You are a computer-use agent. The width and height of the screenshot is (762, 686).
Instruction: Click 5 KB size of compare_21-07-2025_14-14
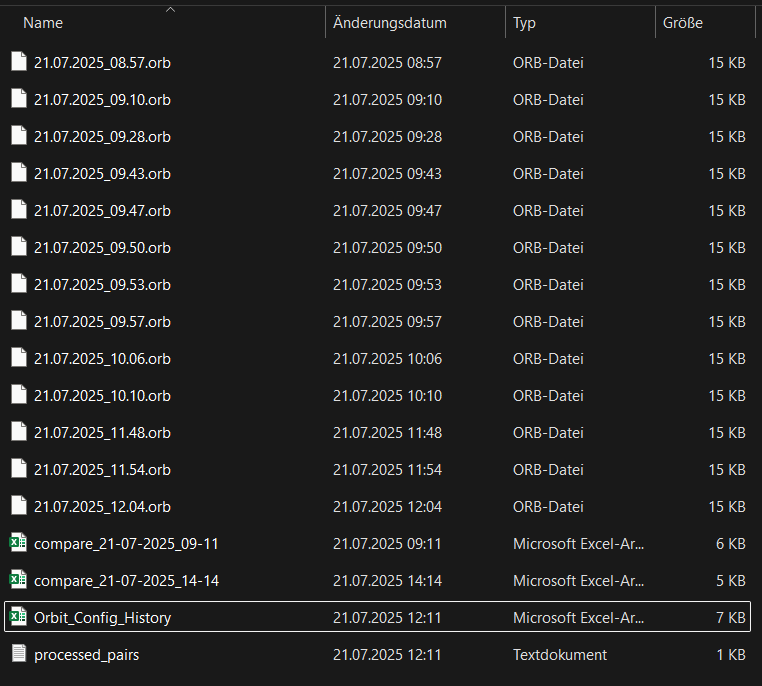tap(730, 581)
